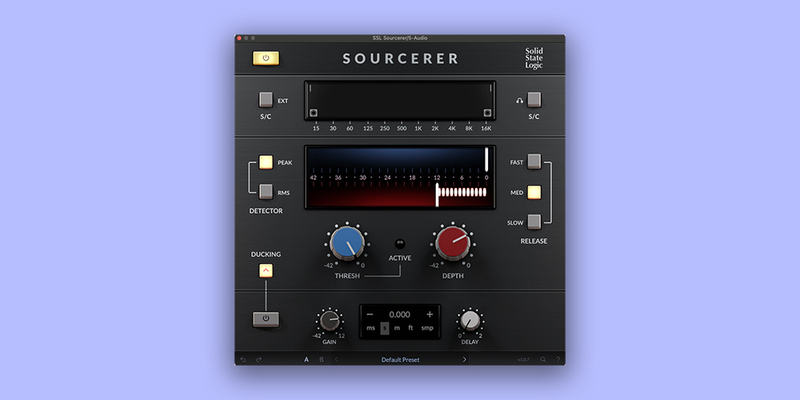Click the ACTIVE indicator LED
The height and width of the screenshot is (400, 800).
point(400,244)
